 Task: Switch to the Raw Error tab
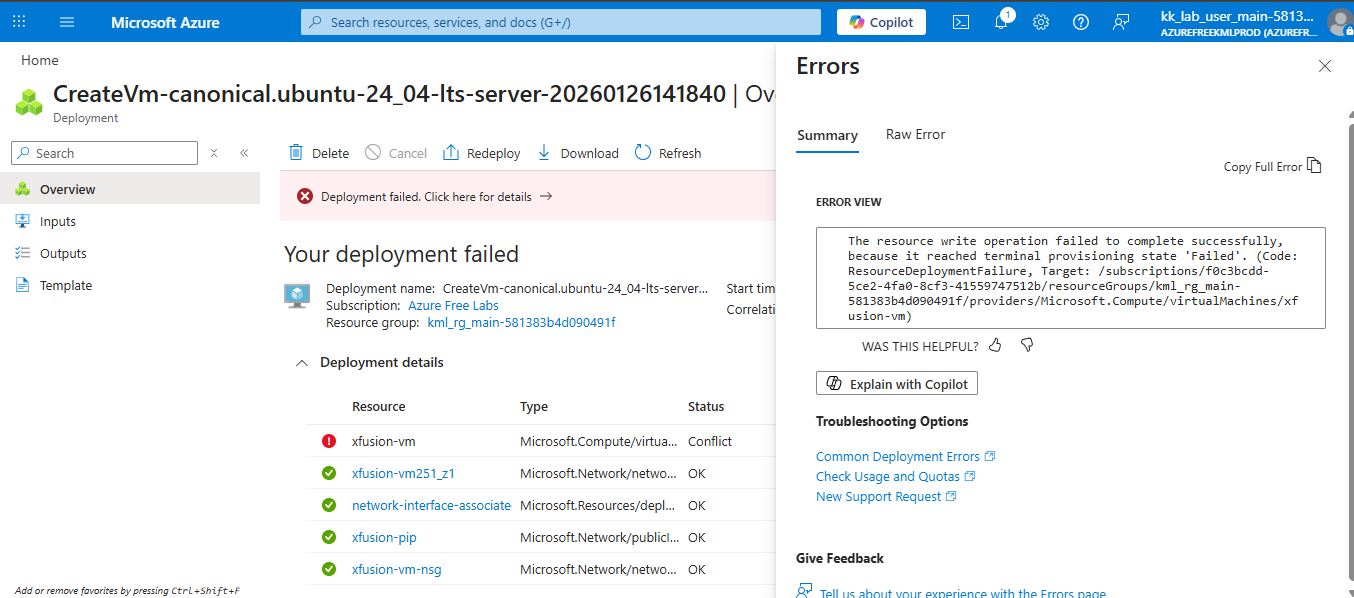tap(915, 135)
